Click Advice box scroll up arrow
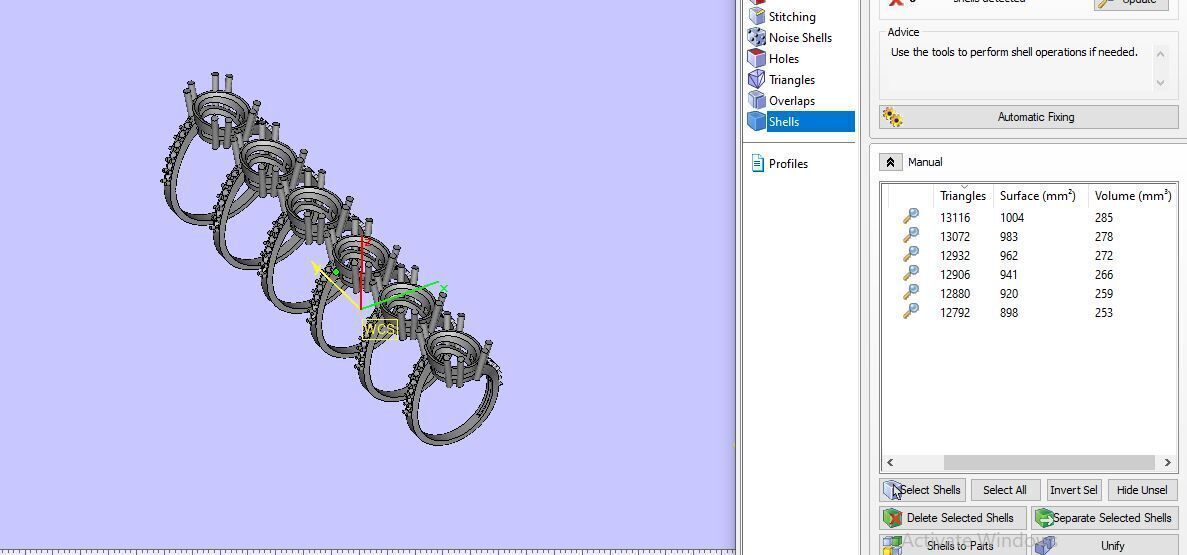Viewport: 1187px width, 555px height. point(1161,55)
